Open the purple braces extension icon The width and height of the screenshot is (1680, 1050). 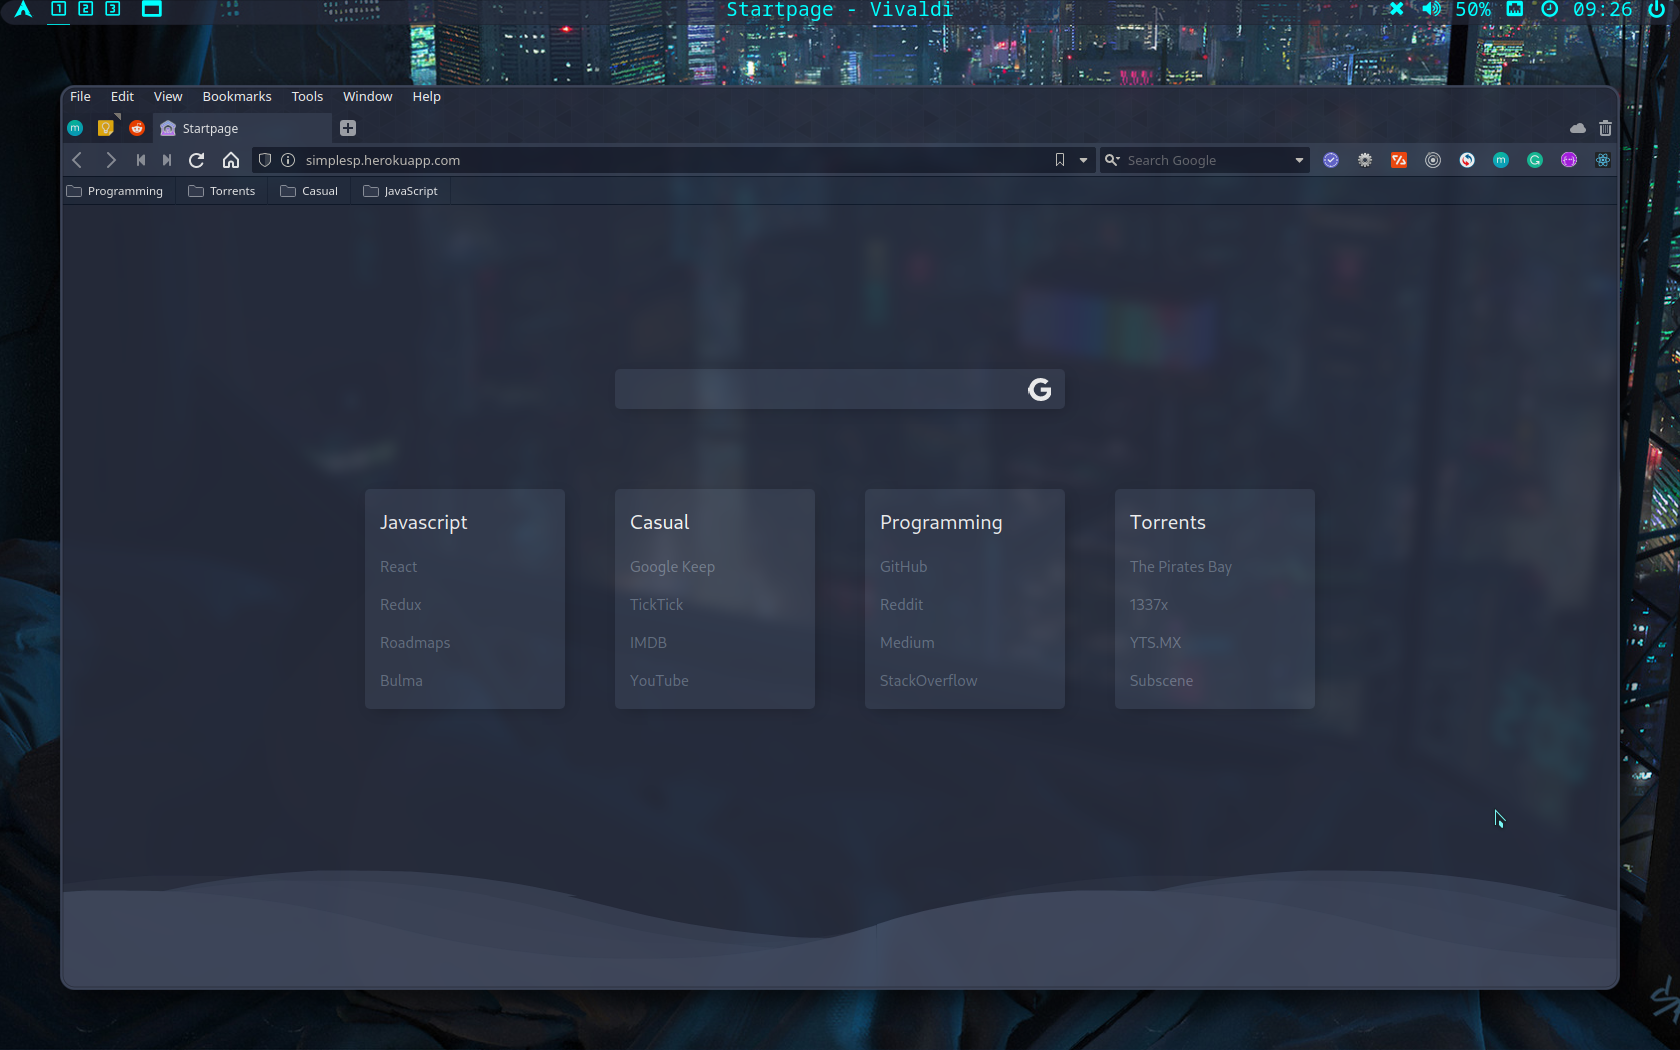(x=1569, y=160)
